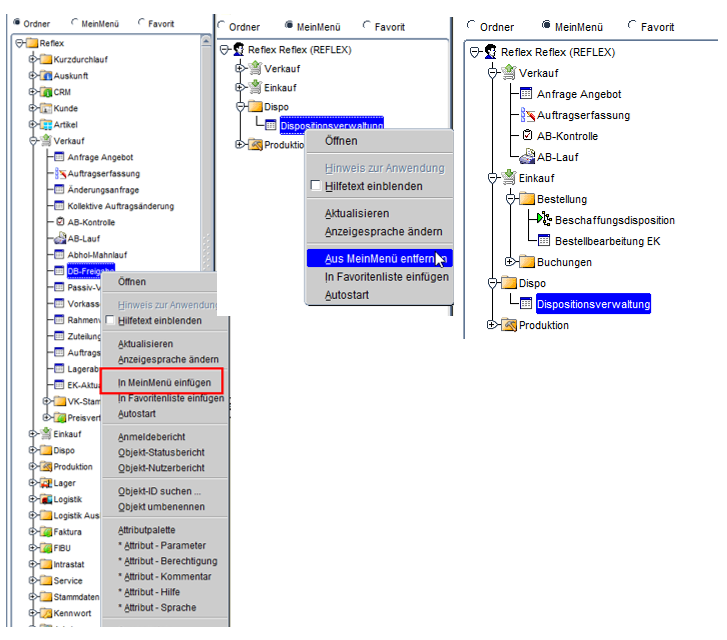Expand the Buchungen folder in right tree
The image size is (727, 640).
coord(510,262)
